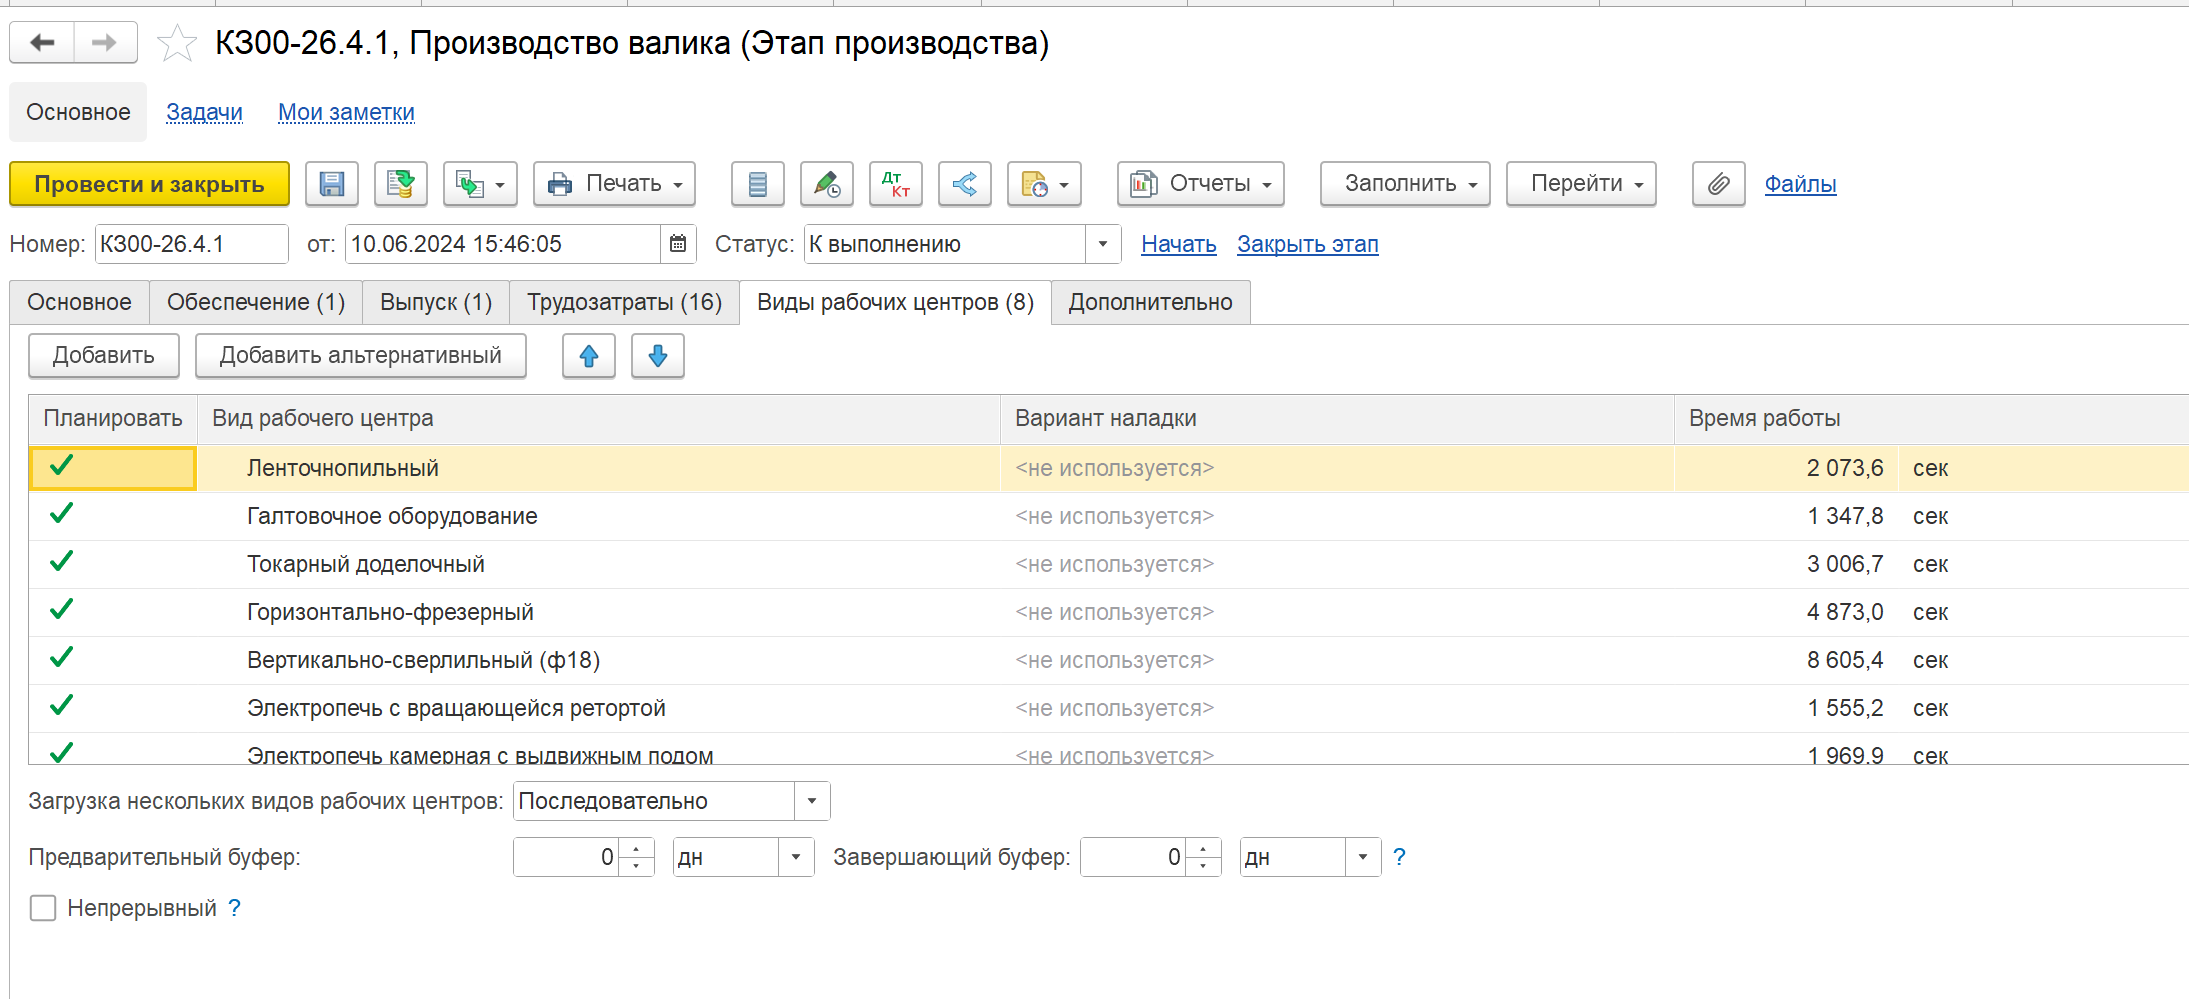2189x999 pixels.
Task: Click the Завершающий буфер stepper arrows
Action: tap(1203, 857)
